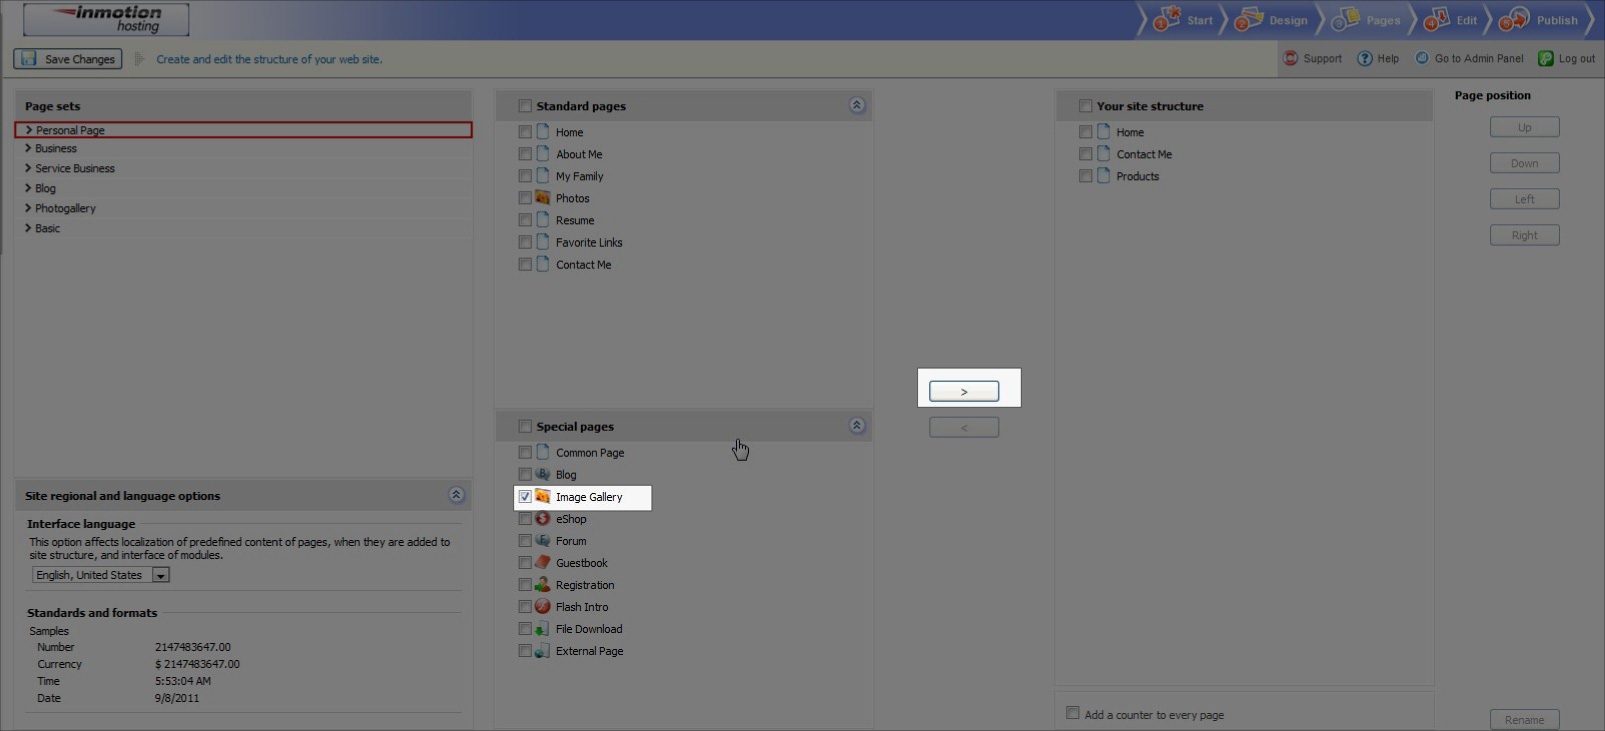Click the Help question mark icon
The image size is (1605, 731).
click(1364, 58)
